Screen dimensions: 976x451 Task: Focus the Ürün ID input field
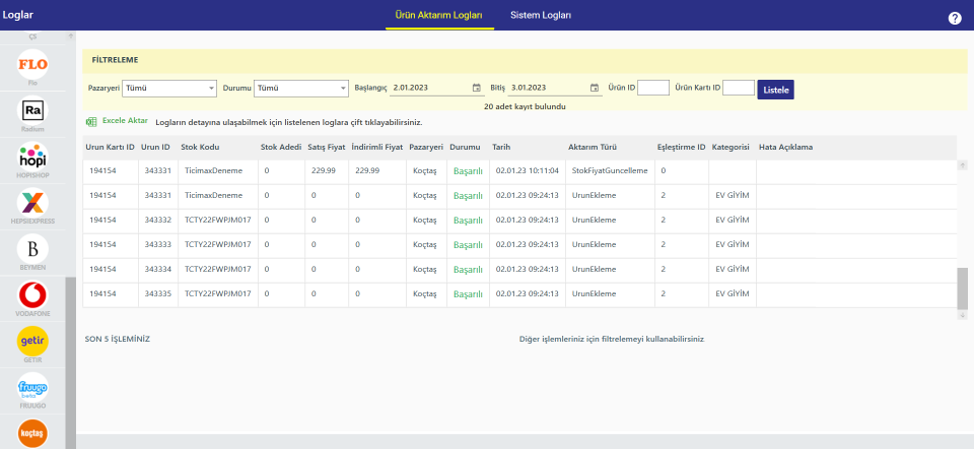point(654,88)
